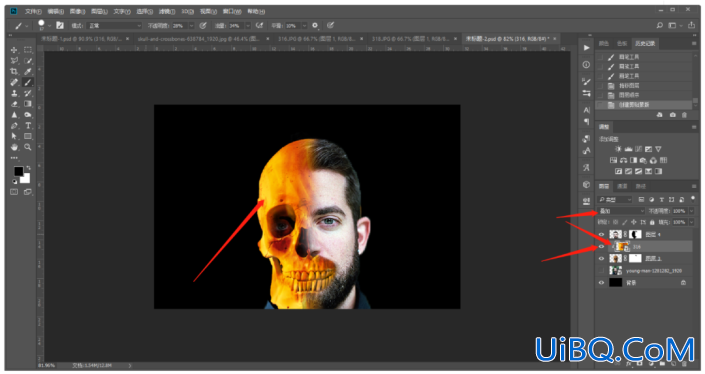Select the Eyedropper tool
Viewport: 705px width, 374px height.
click(28, 71)
